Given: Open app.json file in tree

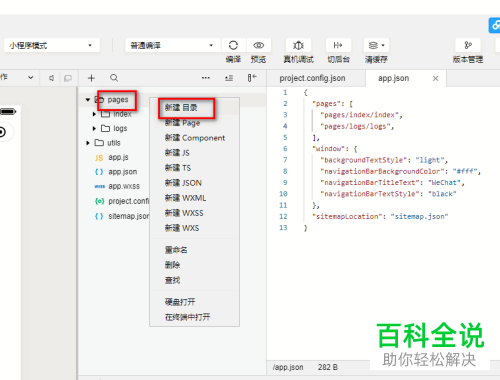Looking at the screenshot, I should pyautogui.click(x=122, y=172).
